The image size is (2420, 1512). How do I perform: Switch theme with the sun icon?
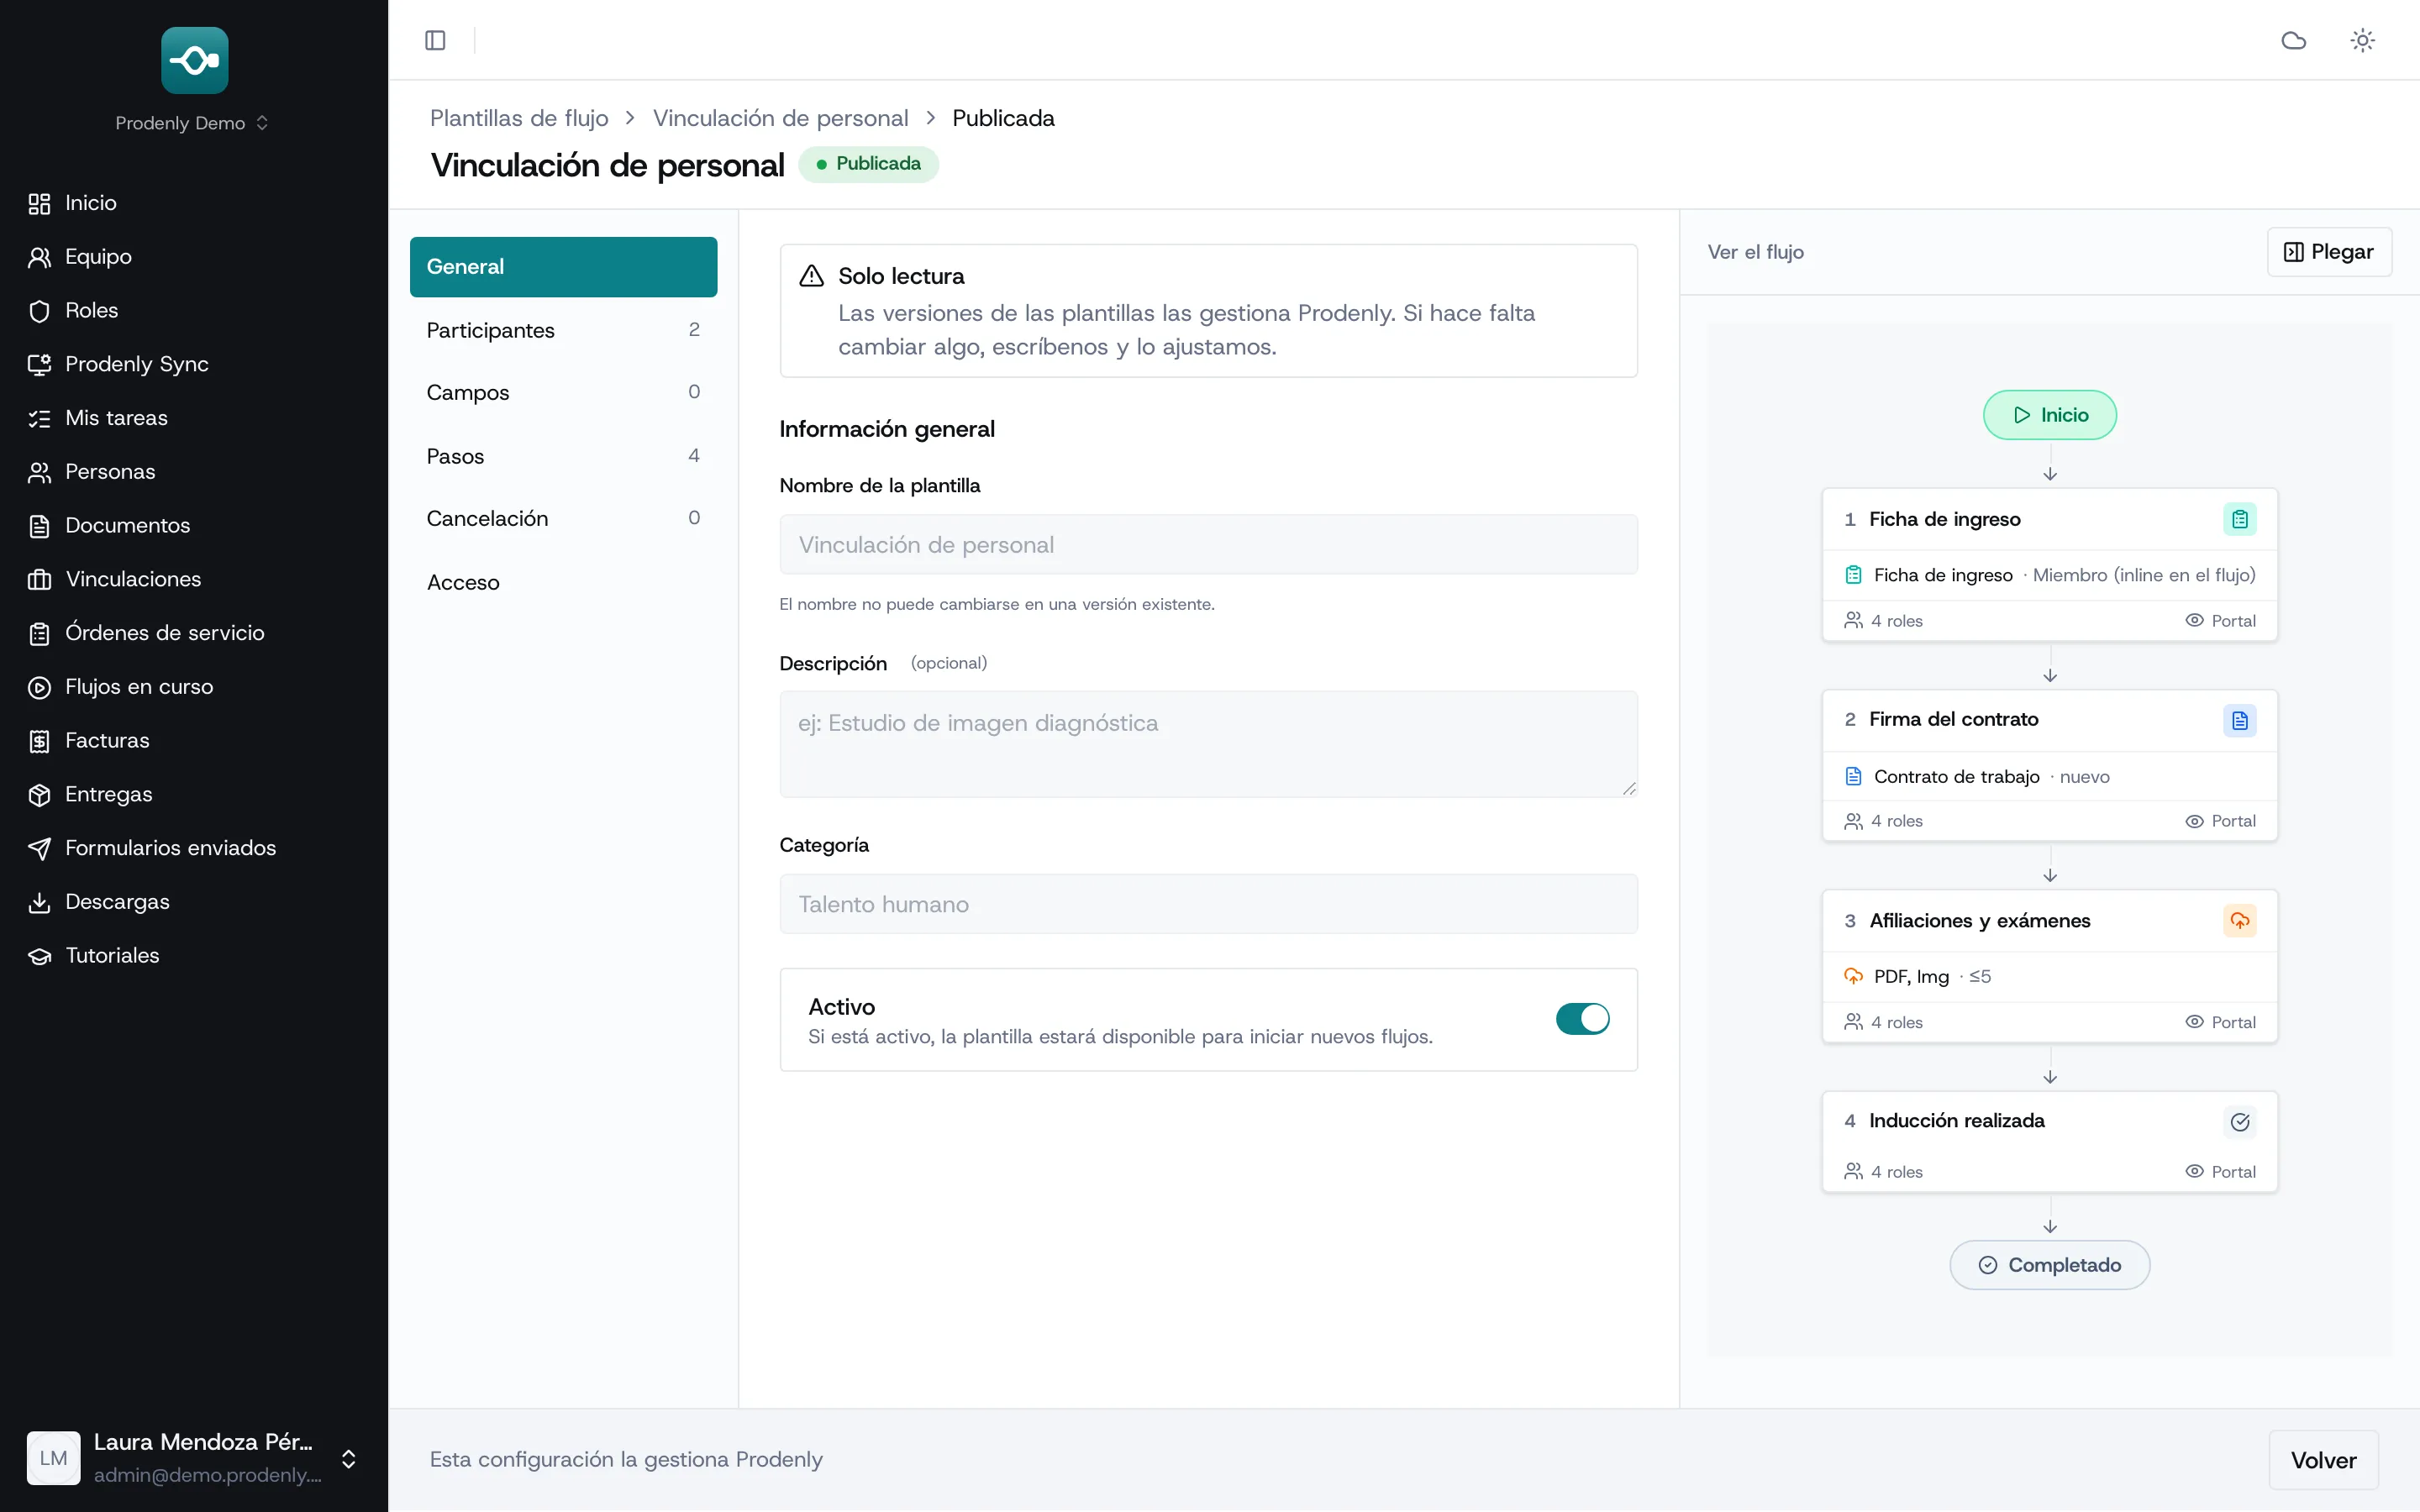click(2362, 40)
